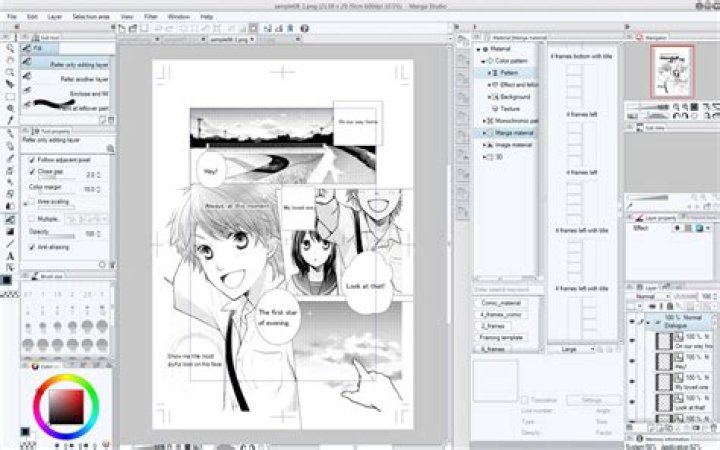Toggle Anti-aliasing checkbox
The image size is (720, 450).
tap(32, 247)
